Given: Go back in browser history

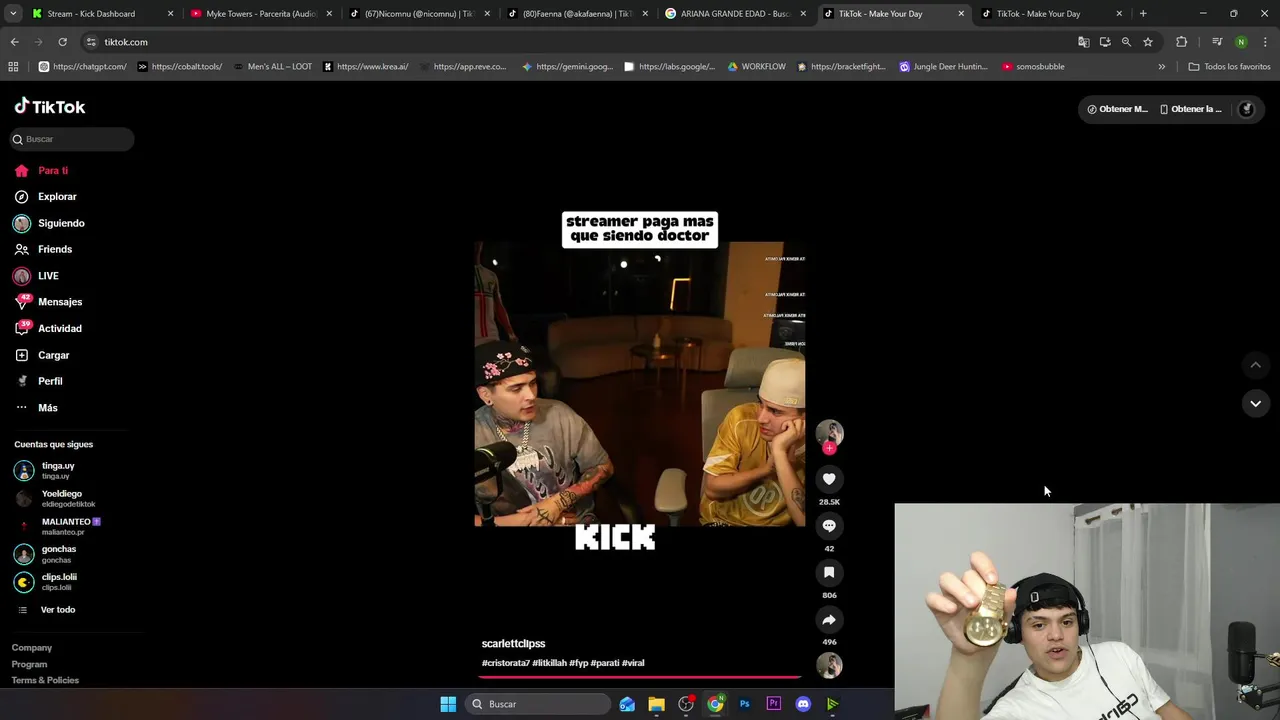Looking at the screenshot, I should pyautogui.click(x=14, y=42).
